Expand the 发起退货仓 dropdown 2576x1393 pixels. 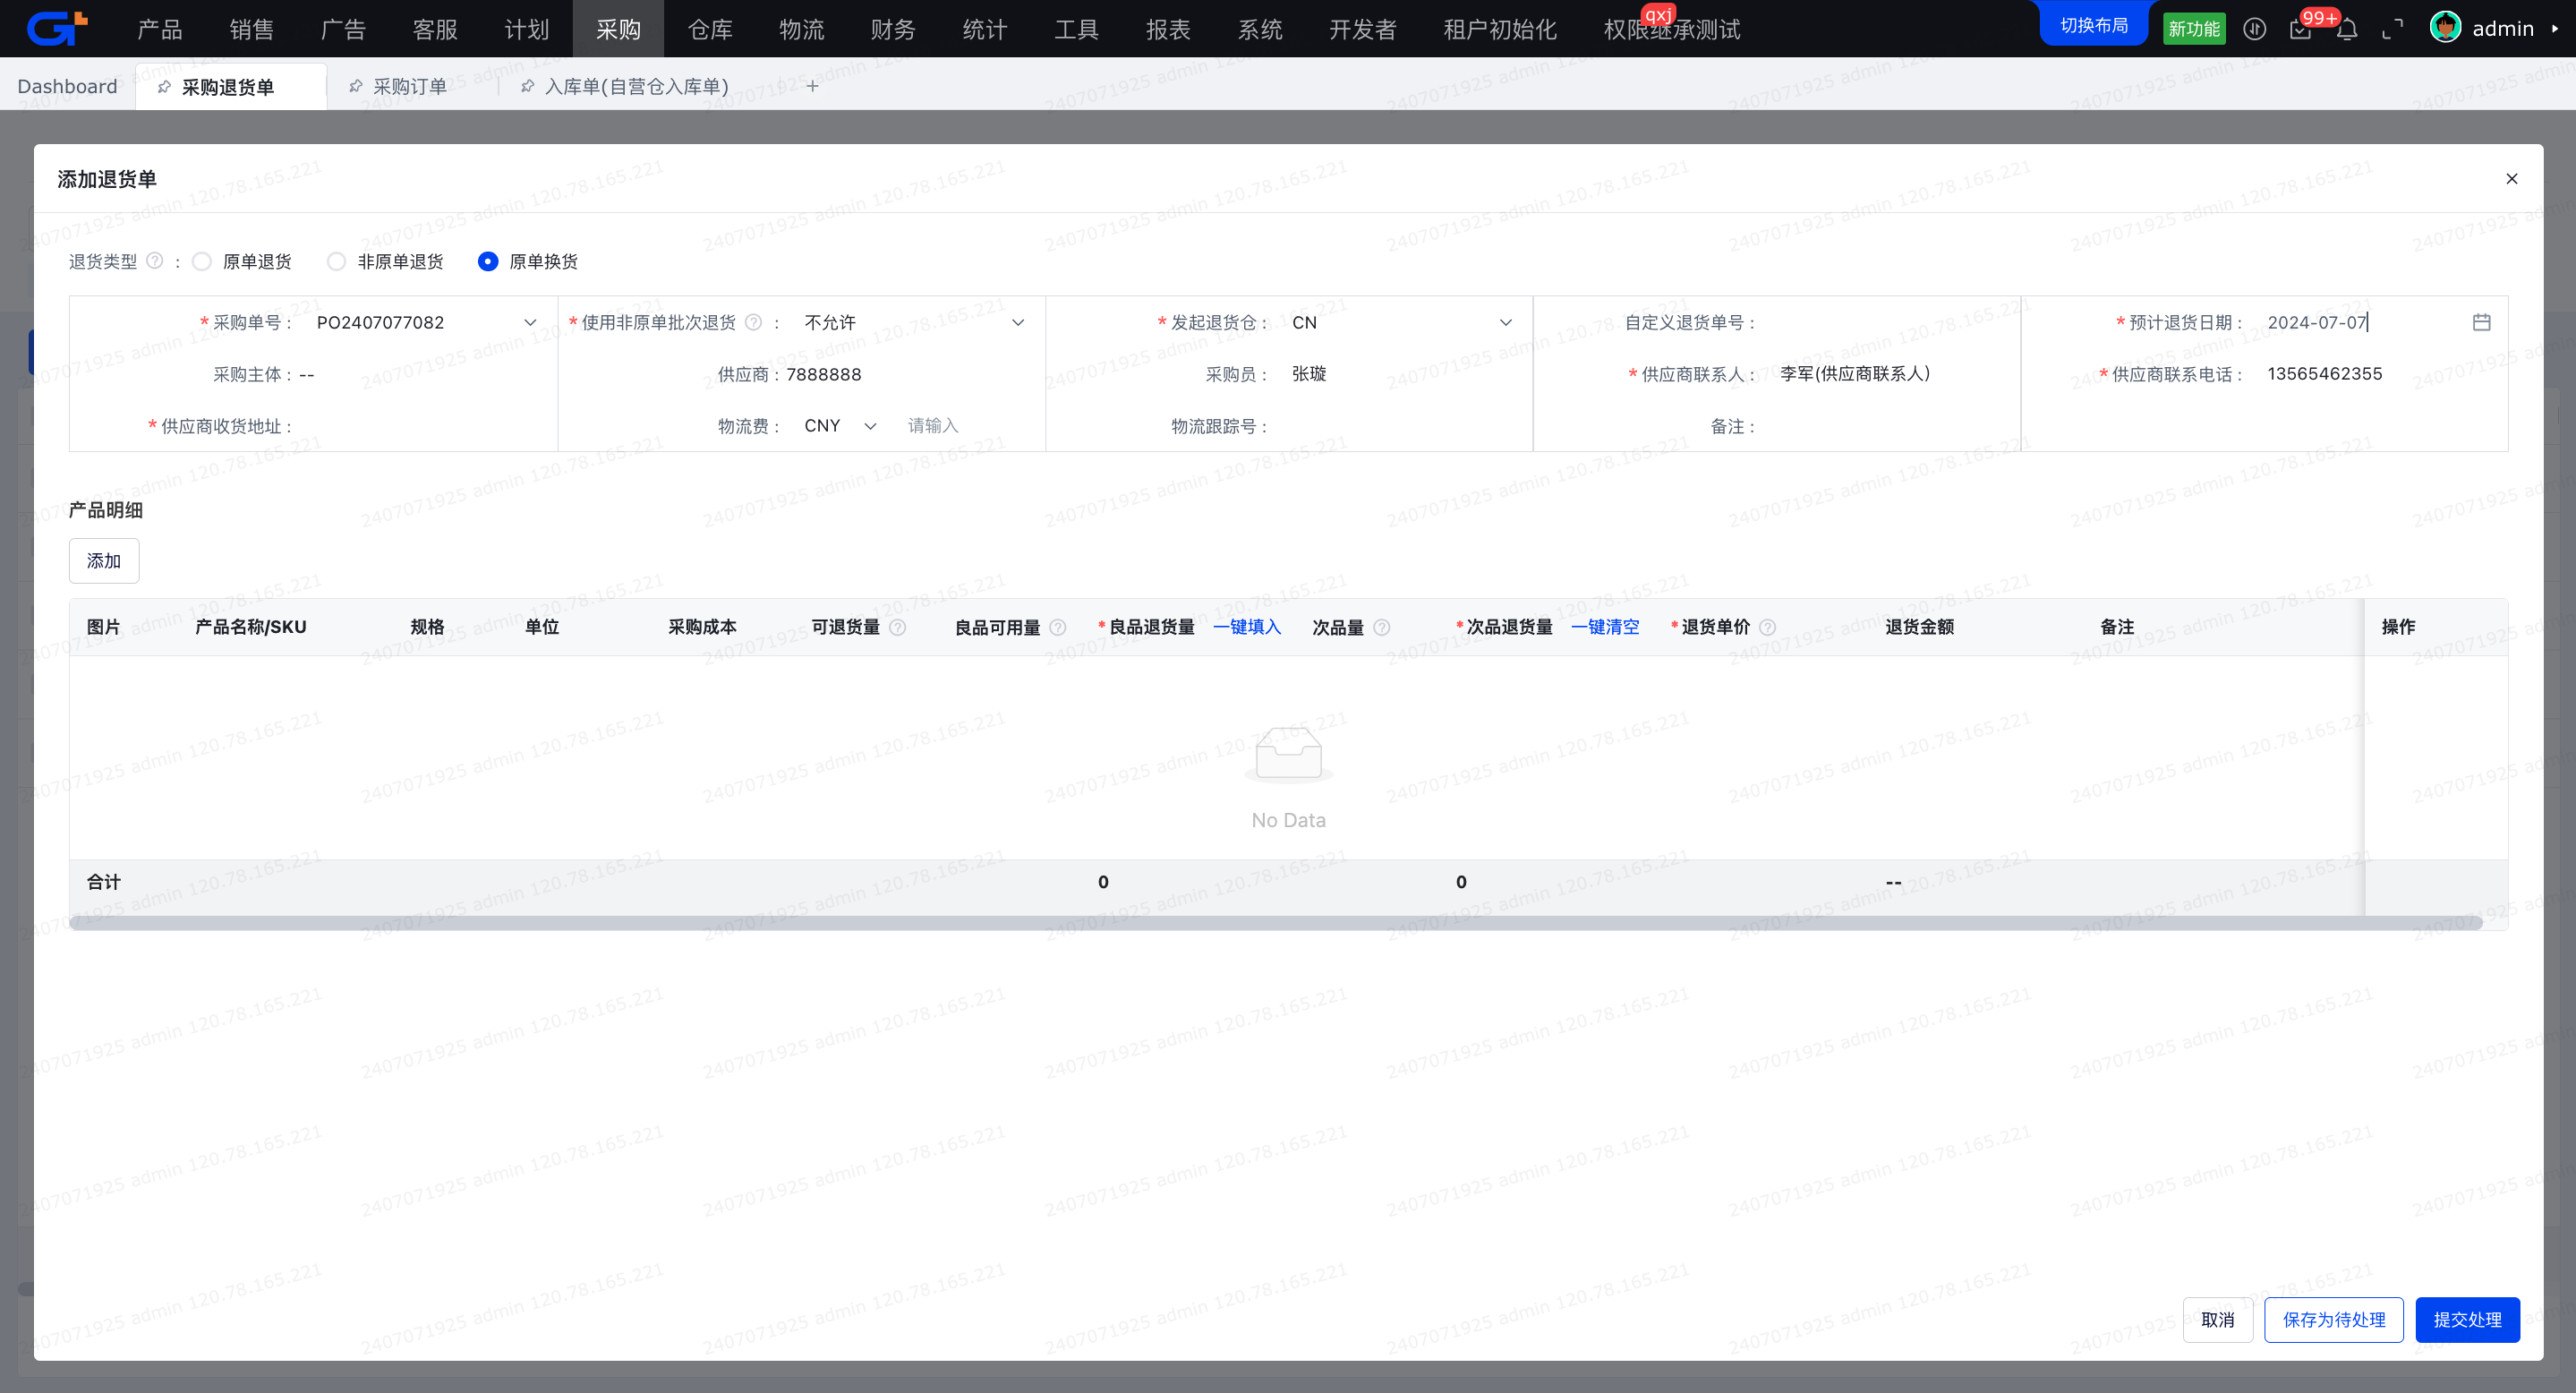point(1506,322)
